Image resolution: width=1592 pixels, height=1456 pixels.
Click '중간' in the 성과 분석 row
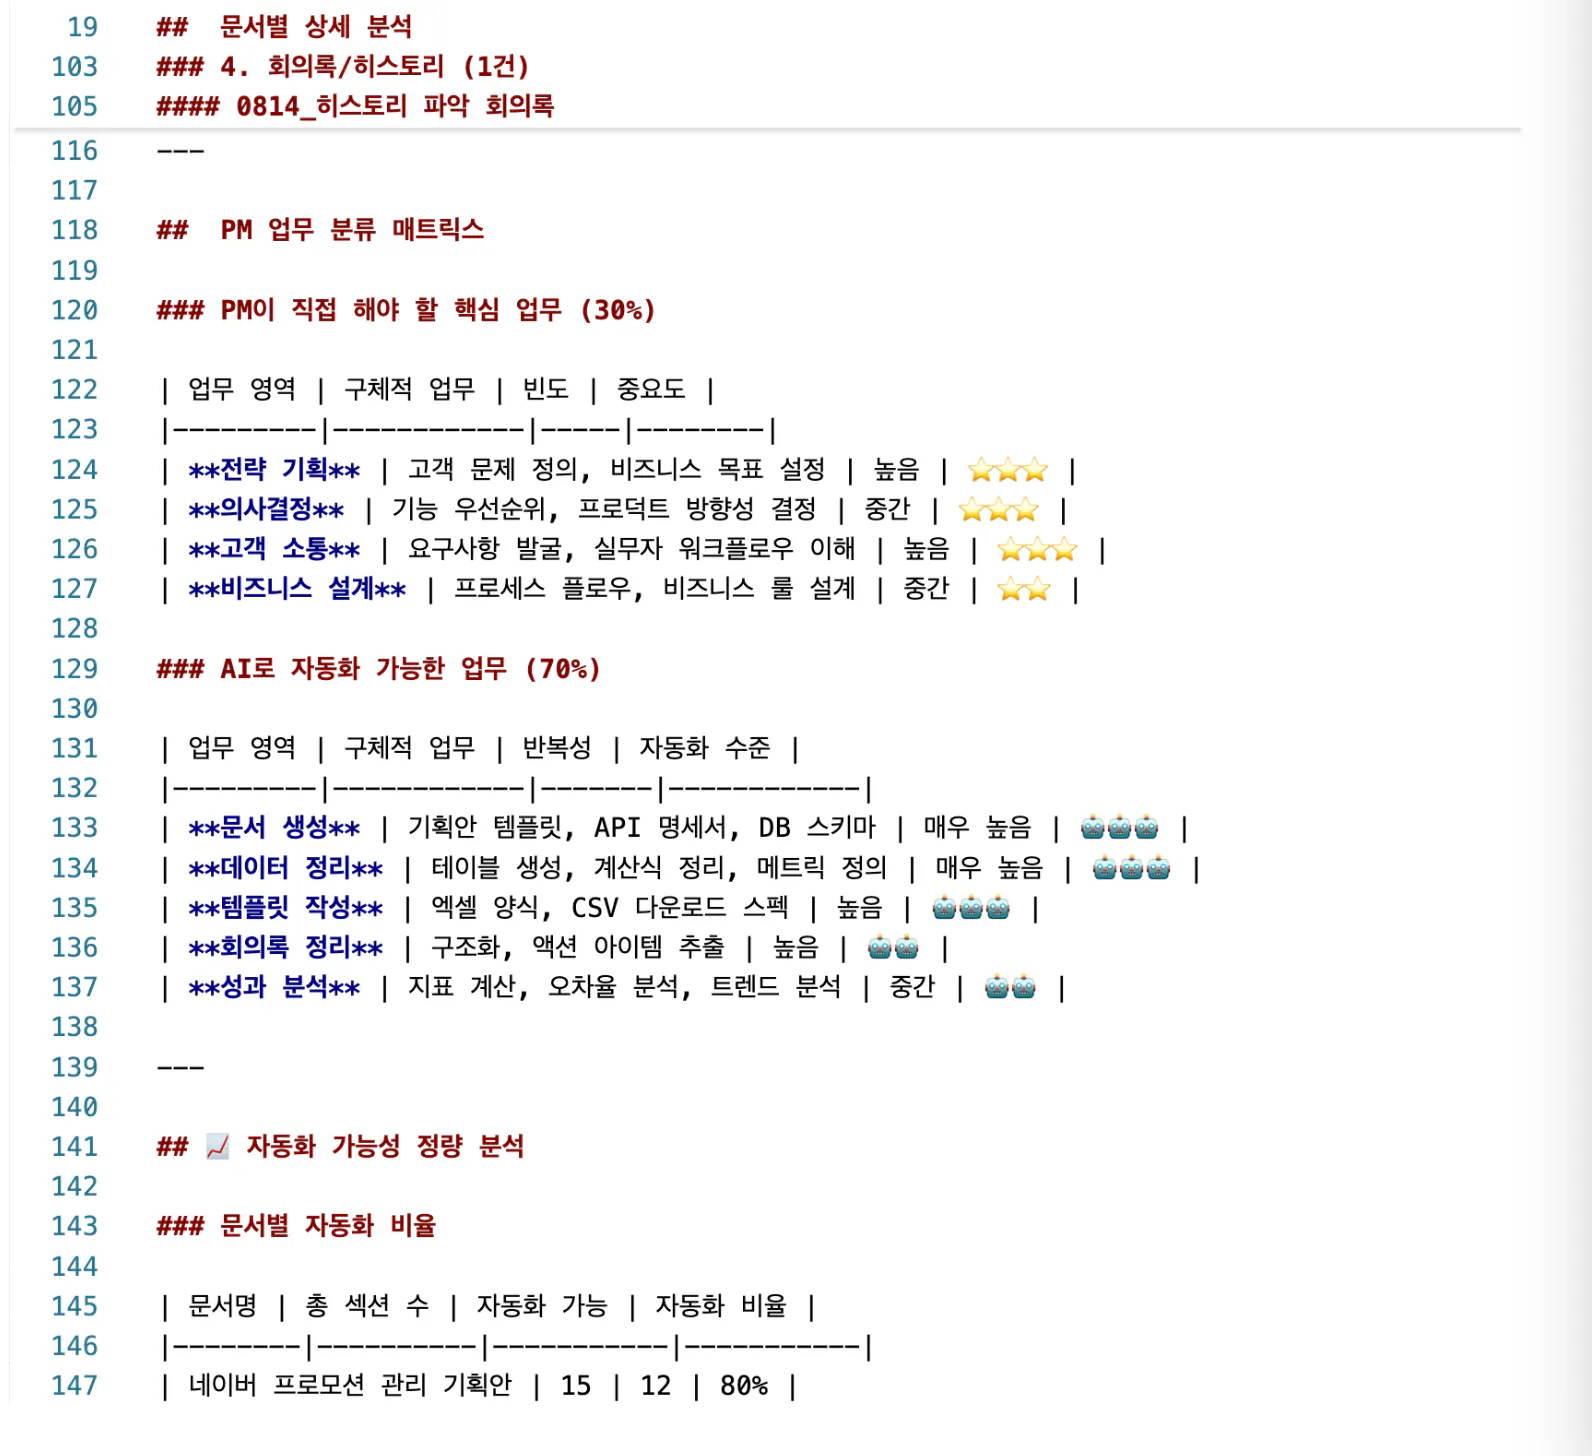click(x=912, y=988)
